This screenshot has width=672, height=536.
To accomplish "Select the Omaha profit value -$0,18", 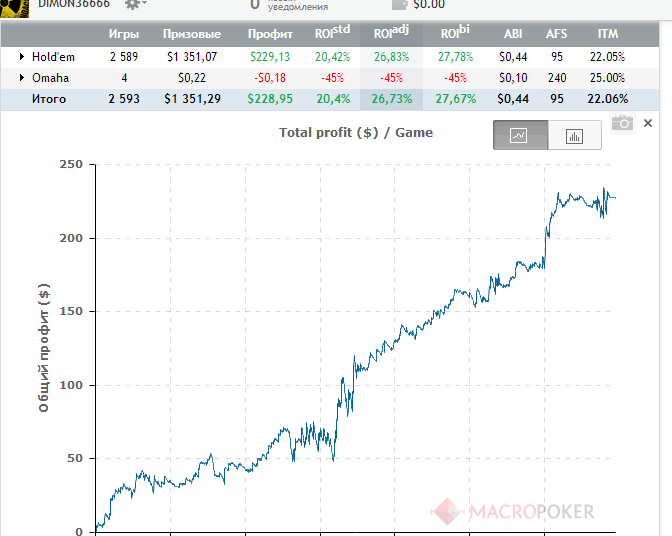I will pyautogui.click(x=270, y=78).
